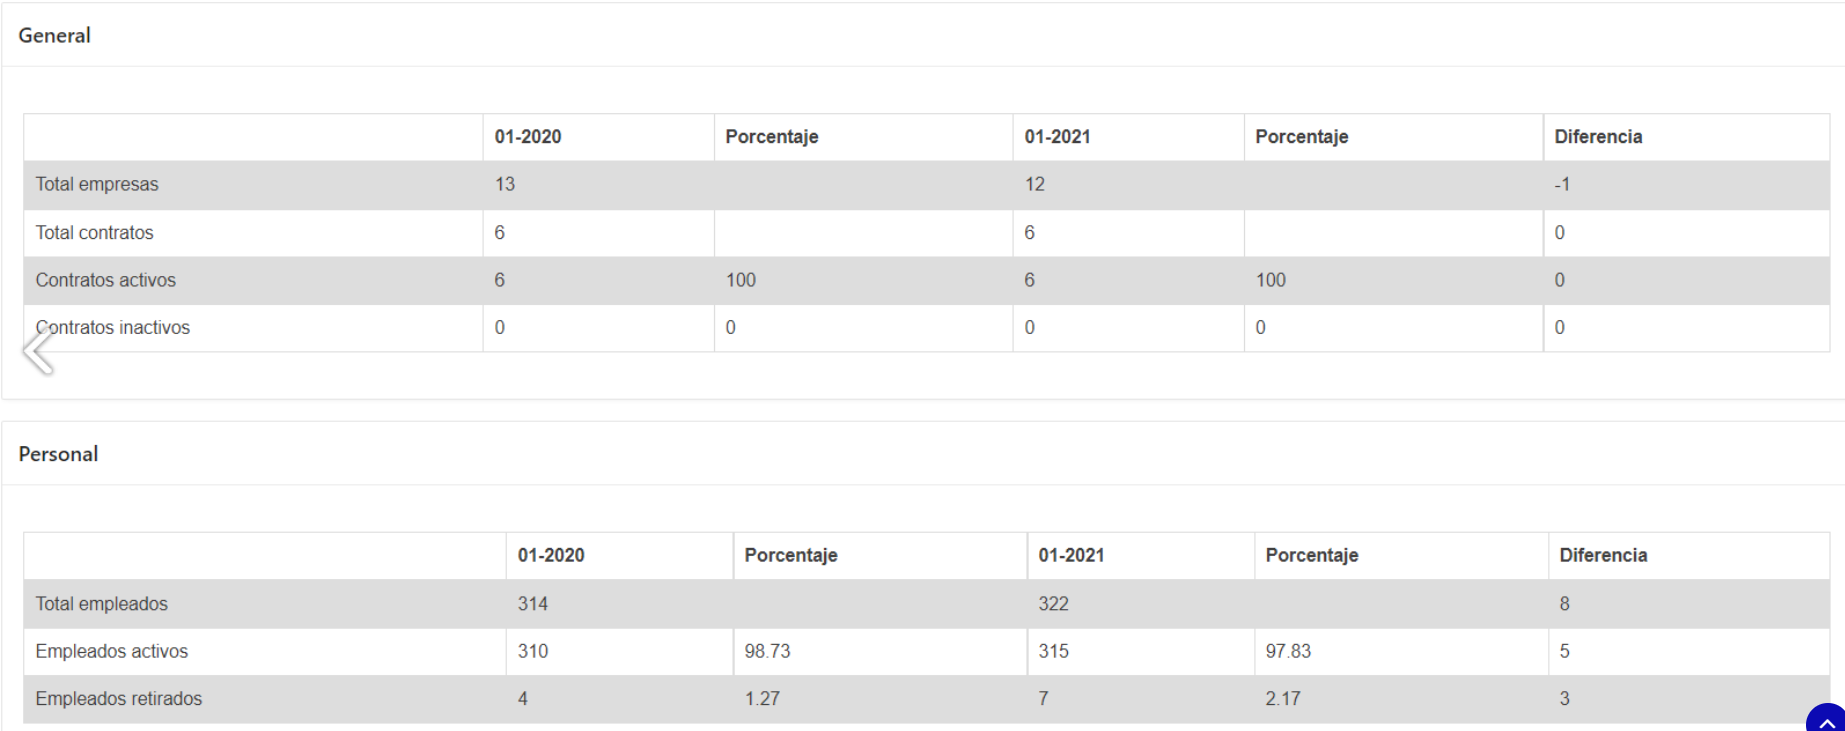
Task: Click the Diferencia header in Personal table
Action: (1603, 555)
